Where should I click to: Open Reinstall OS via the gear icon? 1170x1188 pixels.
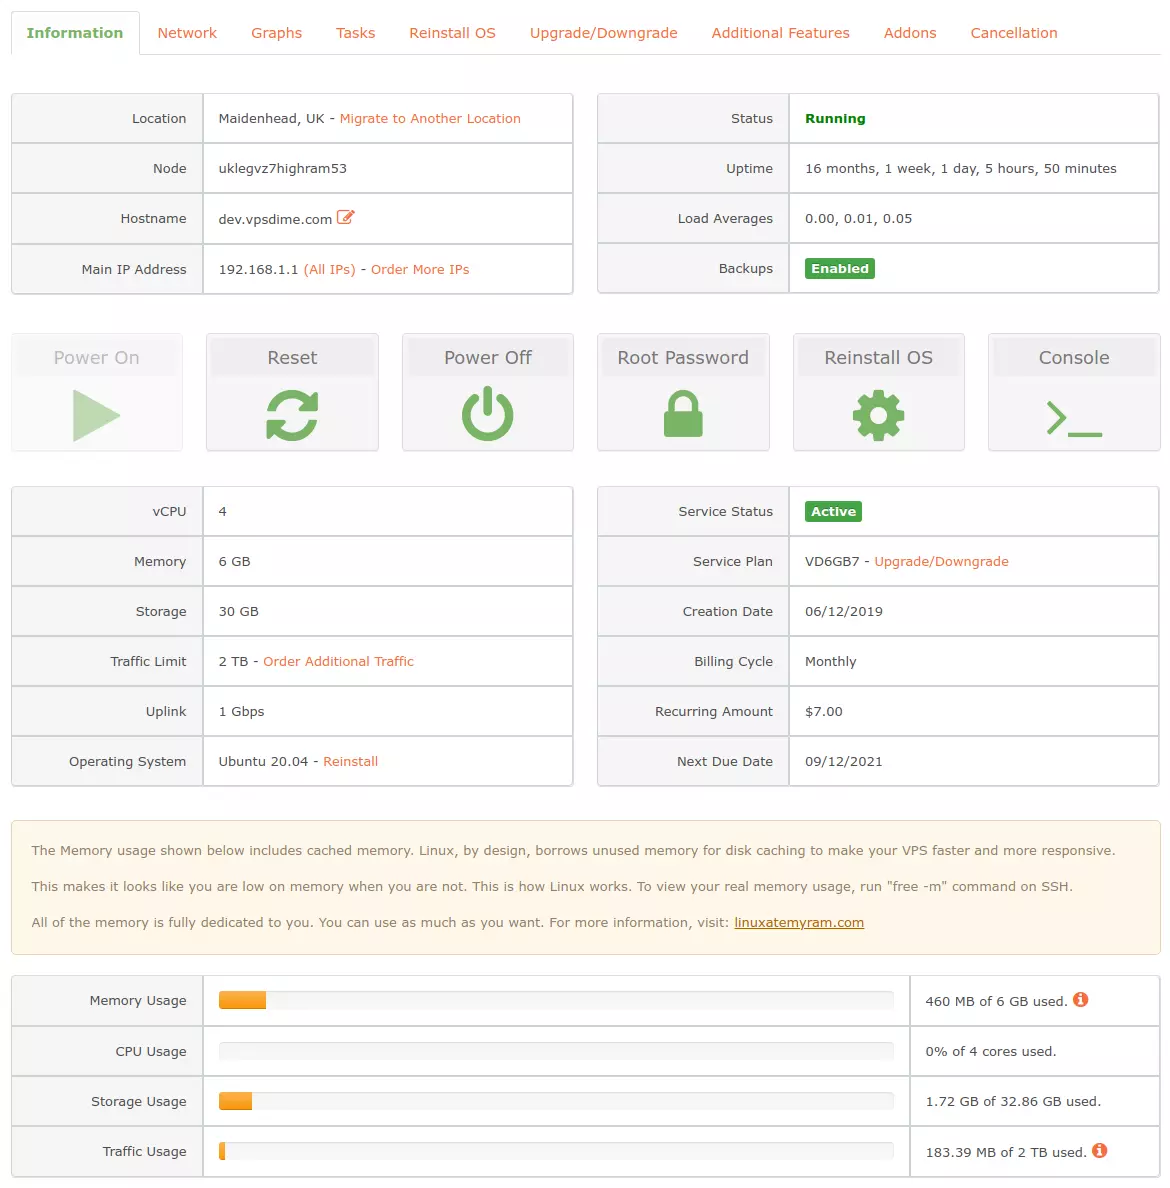[x=878, y=415]
